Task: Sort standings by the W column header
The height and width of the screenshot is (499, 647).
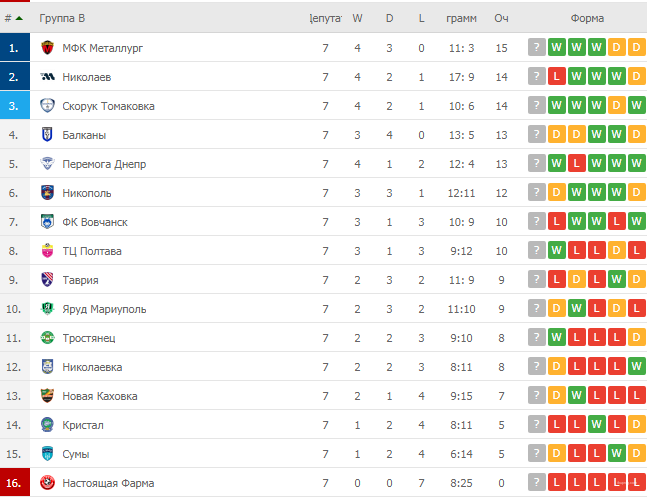Action: (x=357, y=18)
